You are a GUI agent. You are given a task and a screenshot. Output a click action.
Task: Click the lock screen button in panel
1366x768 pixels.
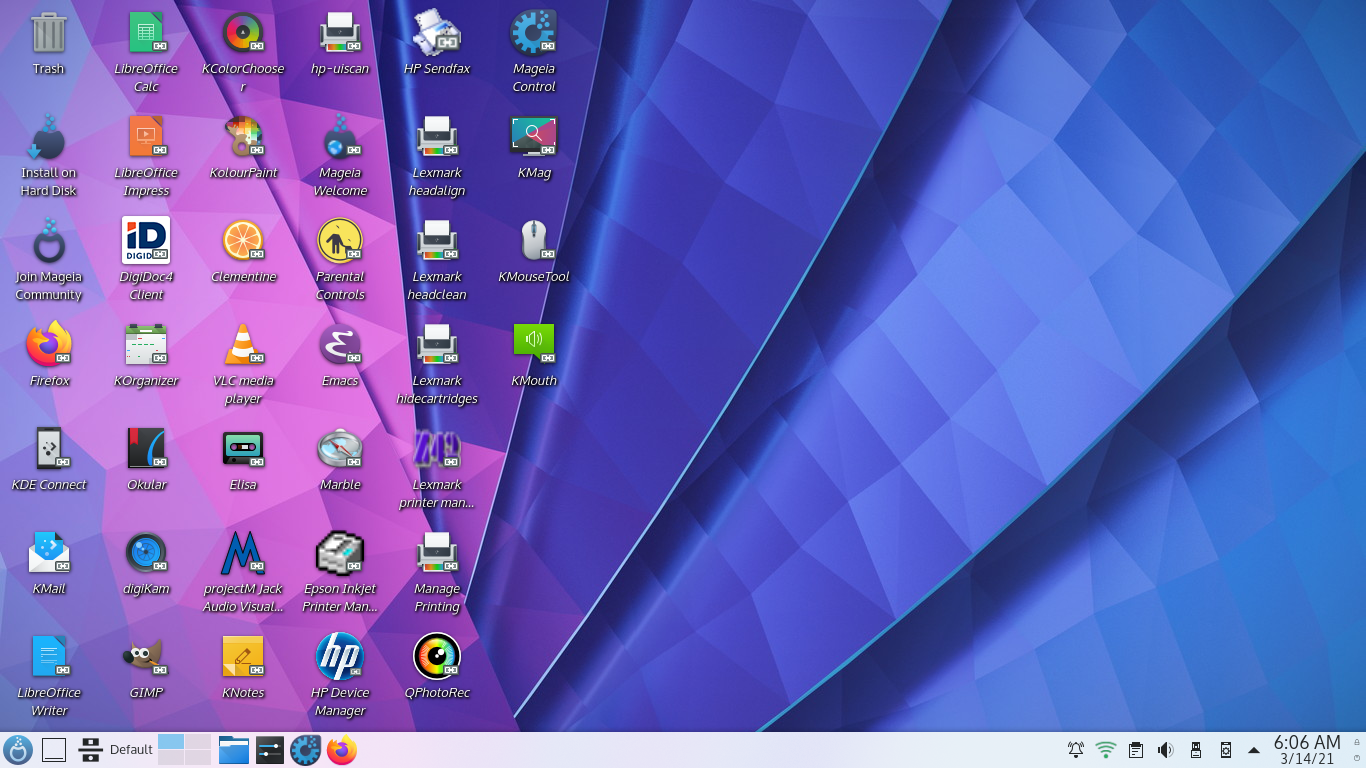(1356, 742)
